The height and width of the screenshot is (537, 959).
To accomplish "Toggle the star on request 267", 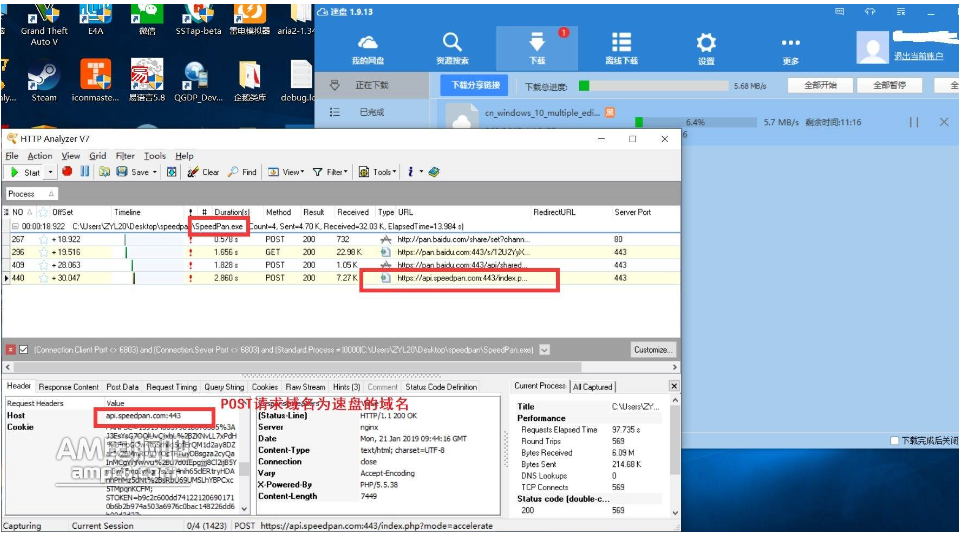I will 43,239.
